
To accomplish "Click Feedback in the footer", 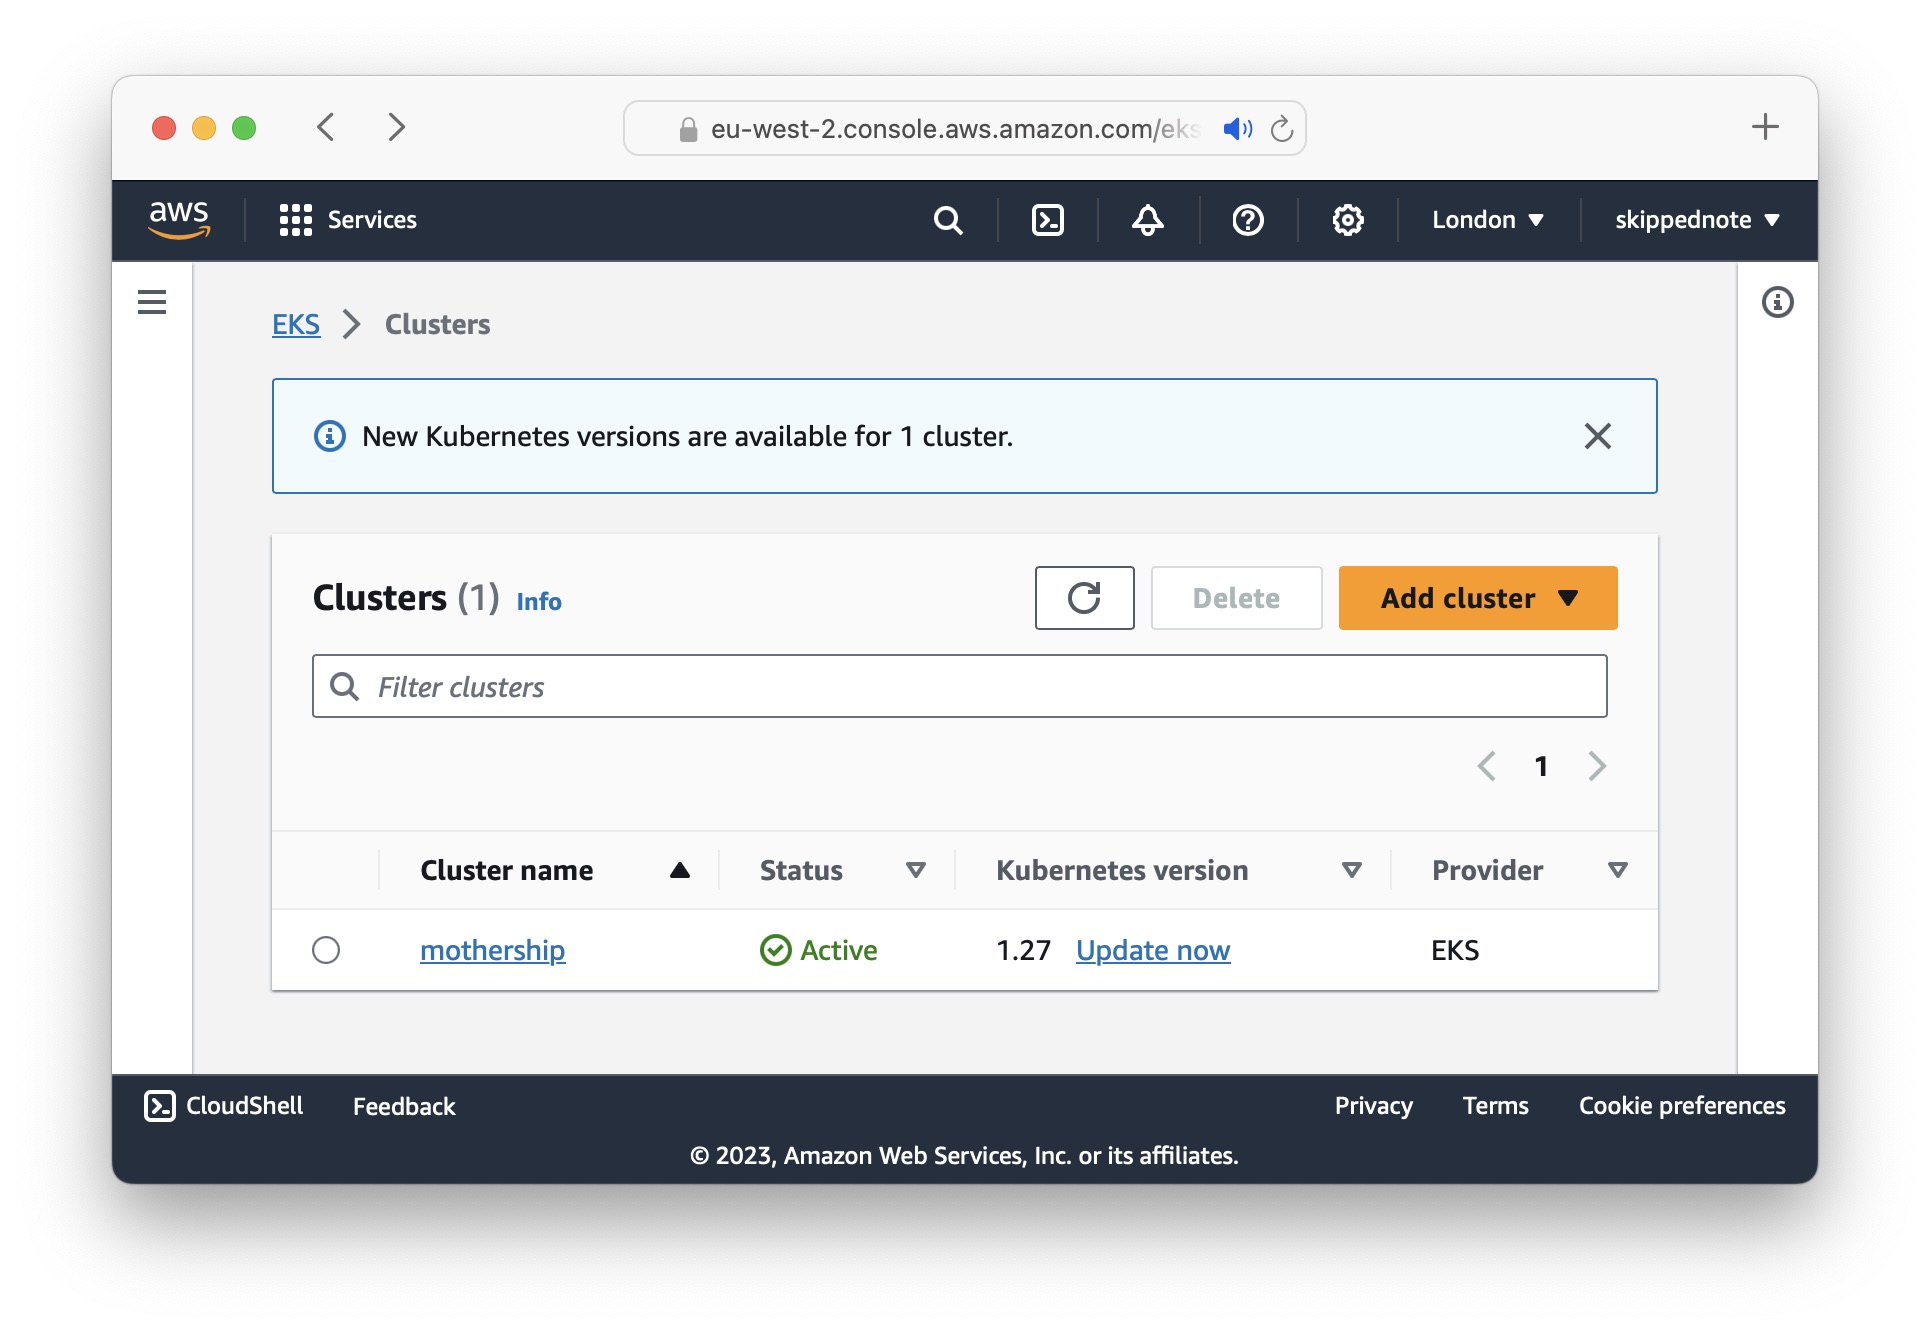I will 404,1106.
